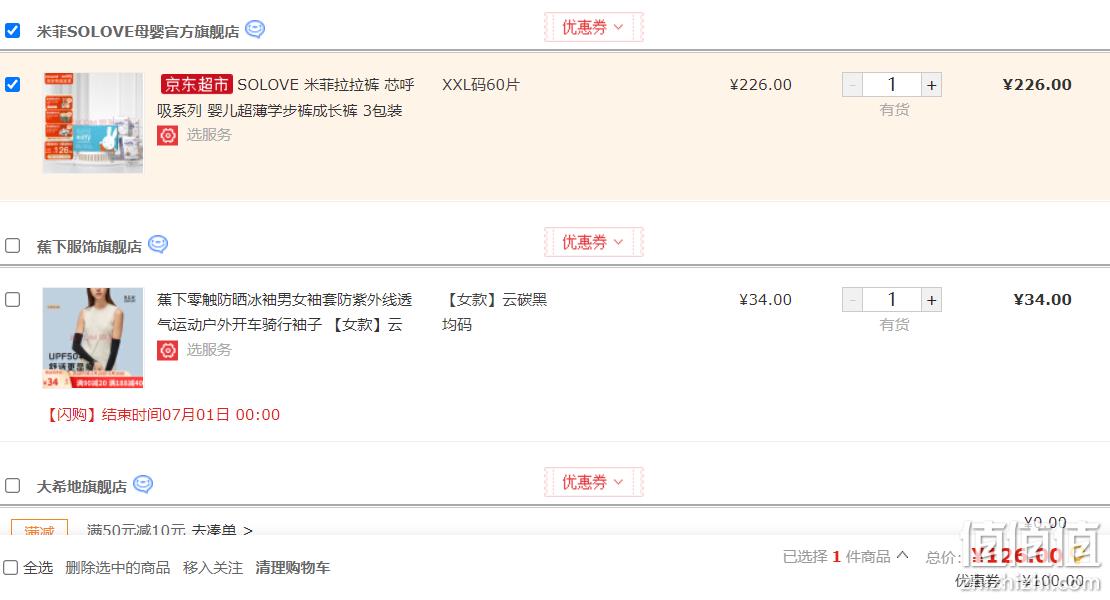Click quantity input field for 蕉下冰袖
The height and width of the screenshot is (600, 1110).
(x=892, y=300)
